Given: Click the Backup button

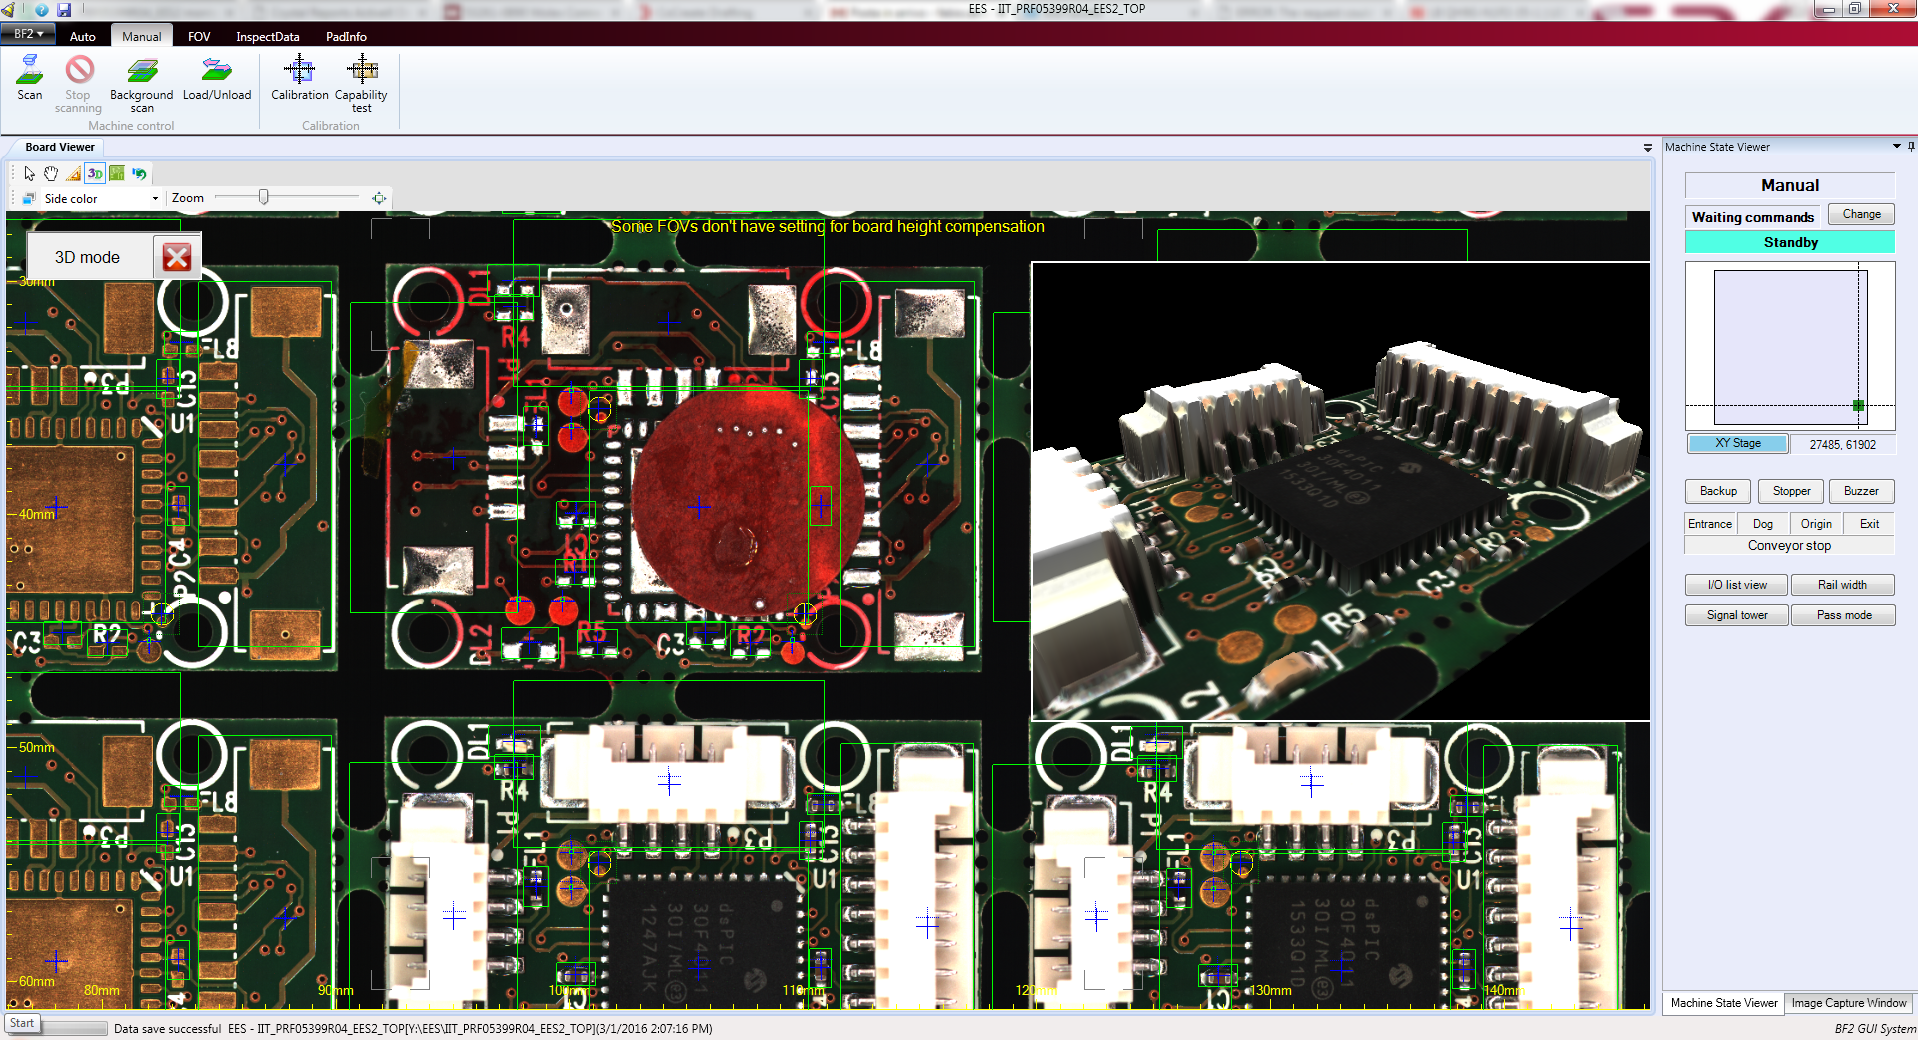Looking at the screenshot, I should [x=1718, y=491].
